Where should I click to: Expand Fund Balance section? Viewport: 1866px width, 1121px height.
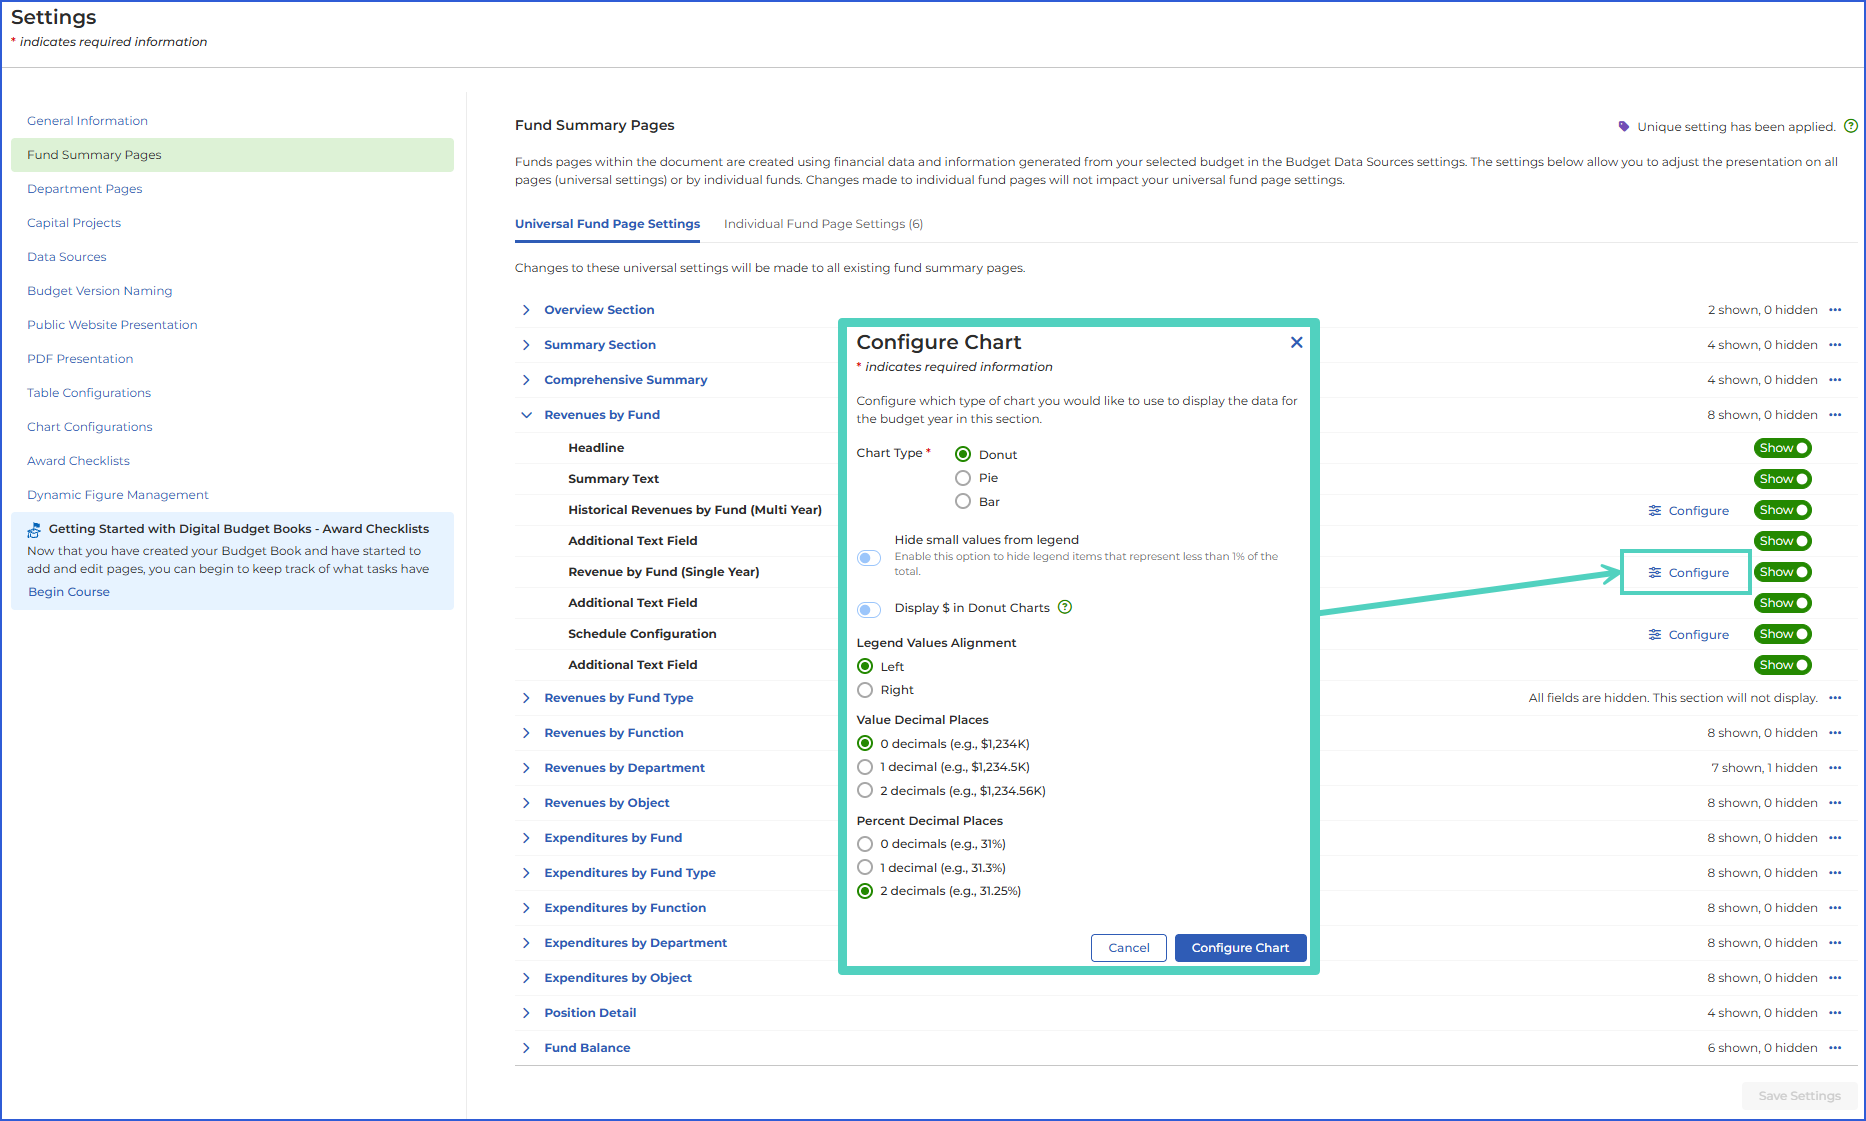[526, 1048]
